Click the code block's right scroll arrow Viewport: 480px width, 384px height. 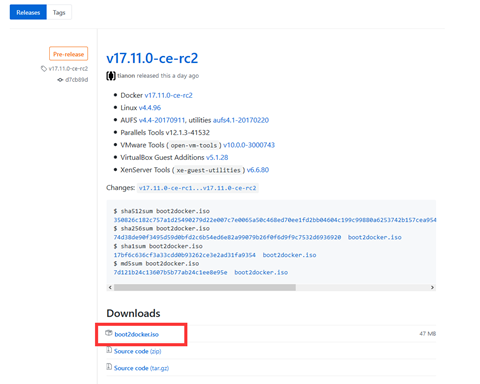tap(432, 287)
